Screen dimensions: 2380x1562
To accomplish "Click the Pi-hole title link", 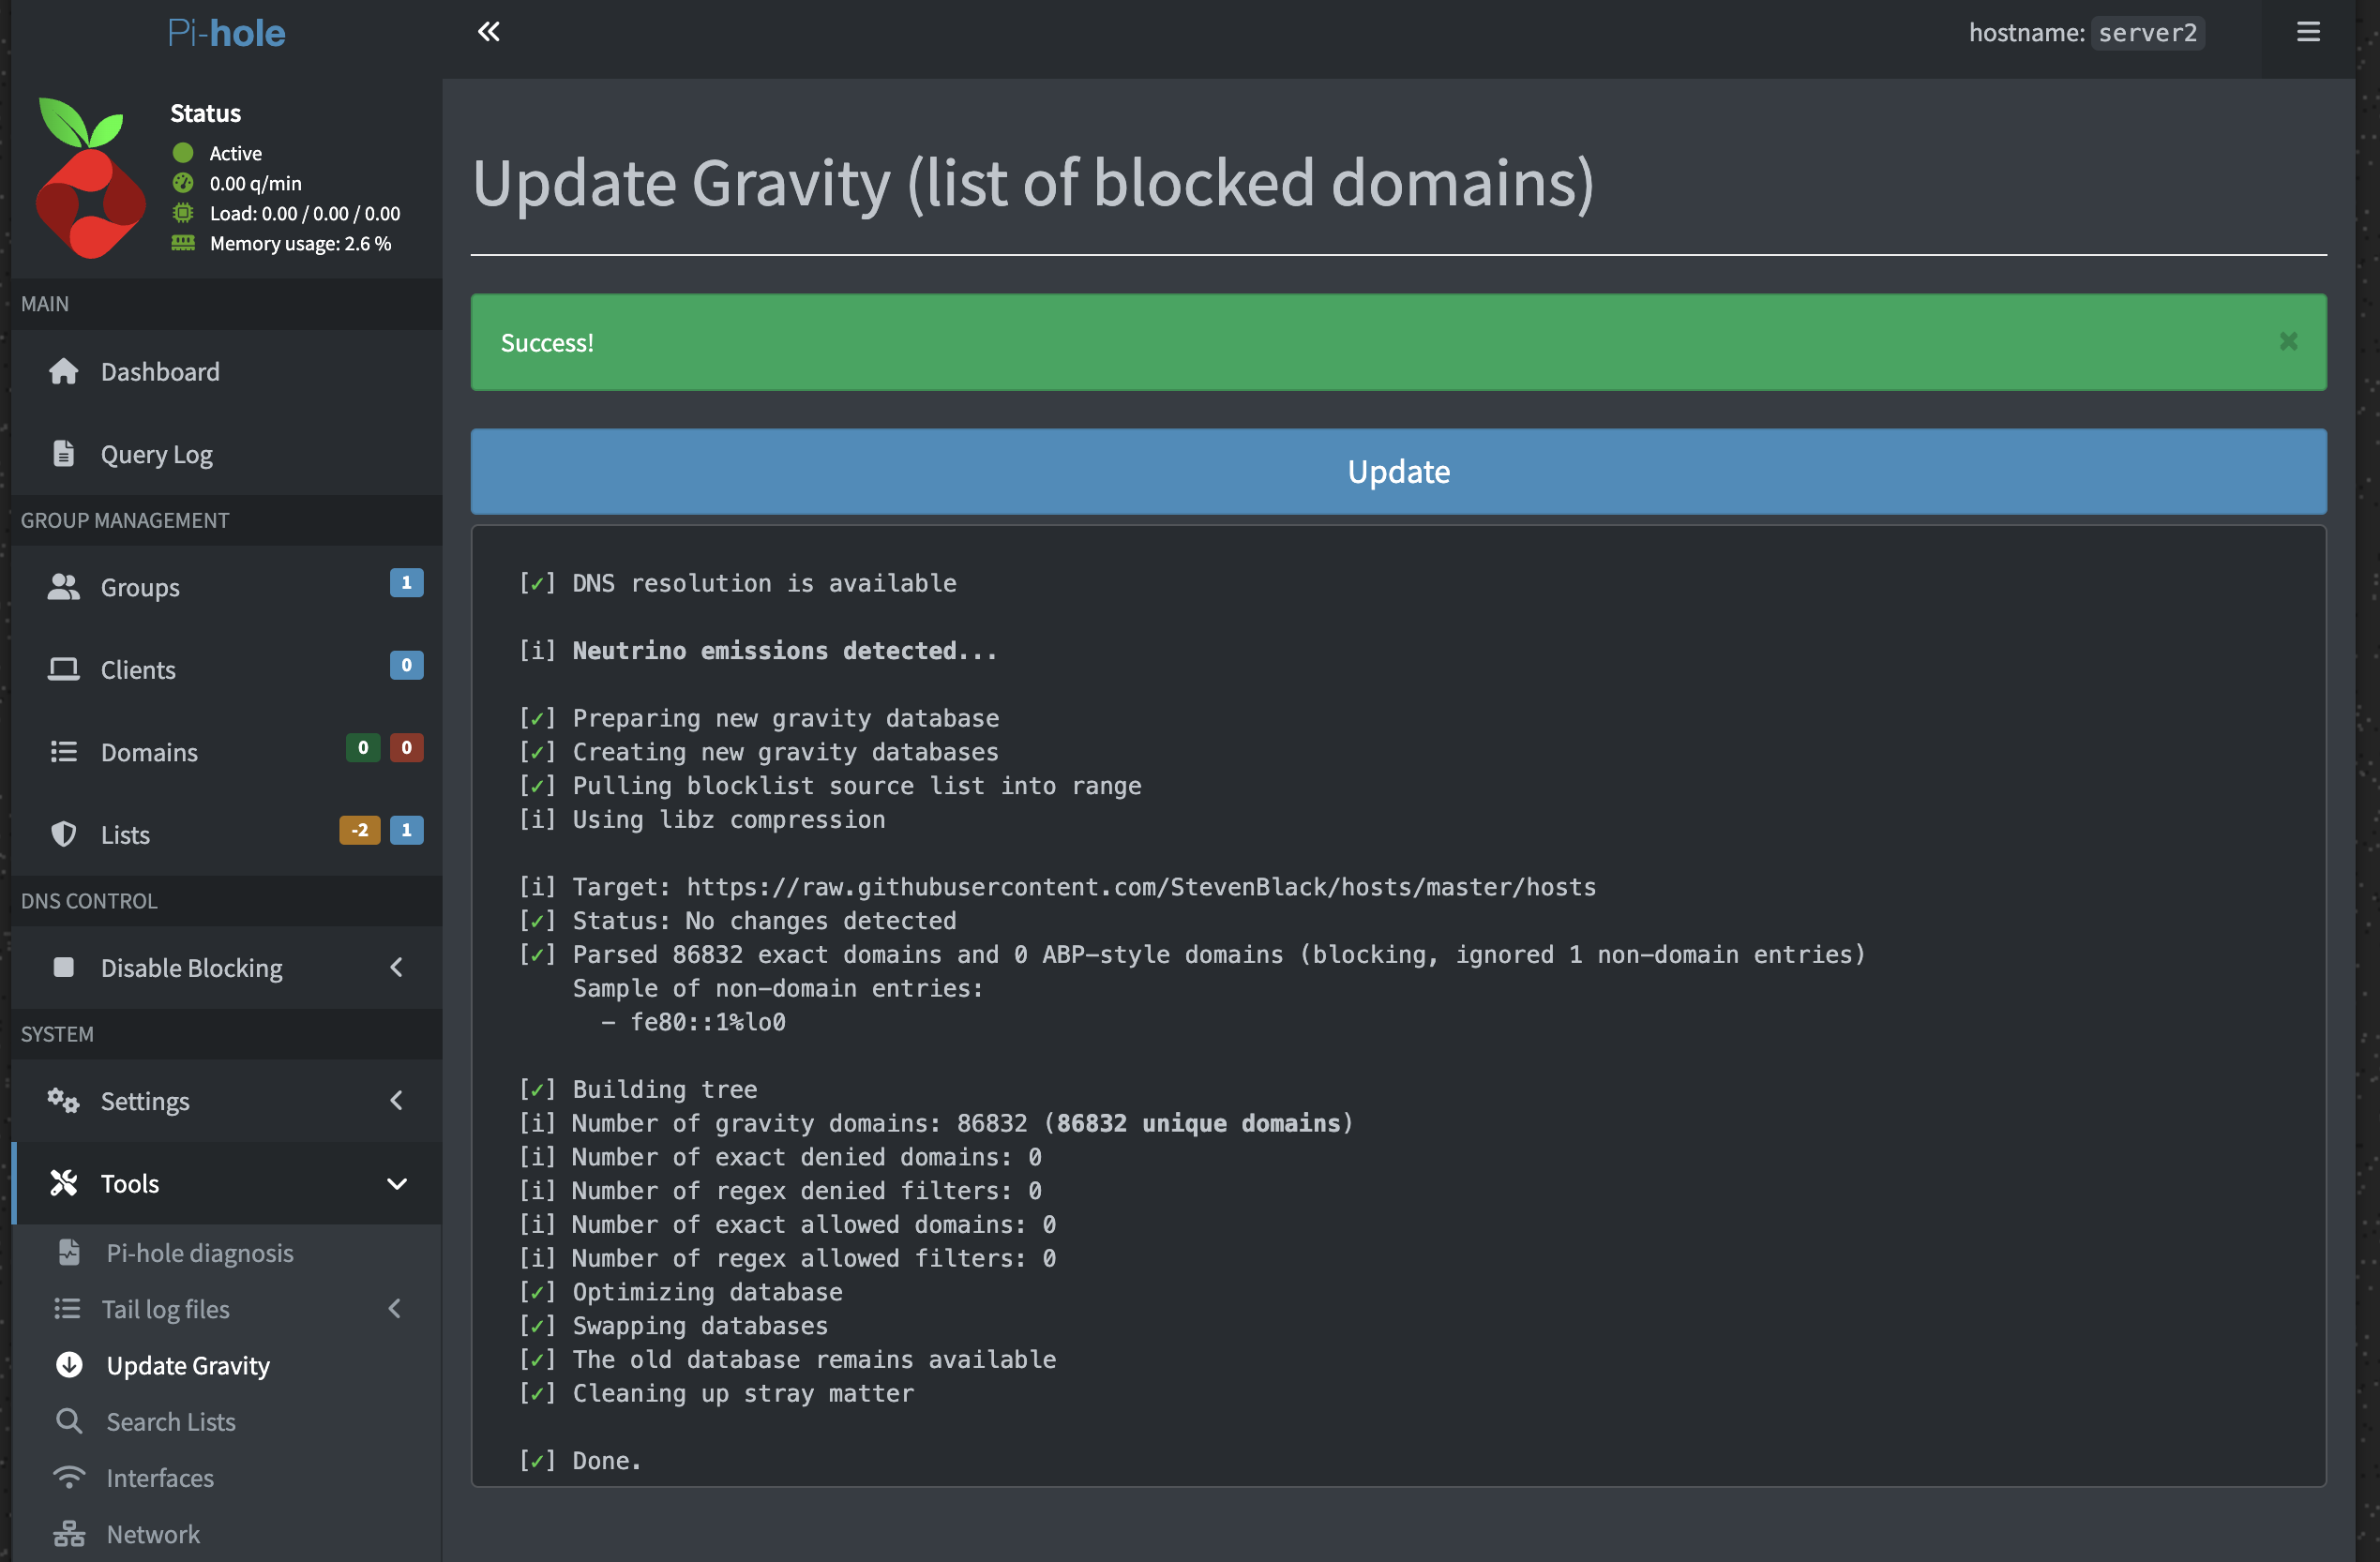I will pos(226,33).
